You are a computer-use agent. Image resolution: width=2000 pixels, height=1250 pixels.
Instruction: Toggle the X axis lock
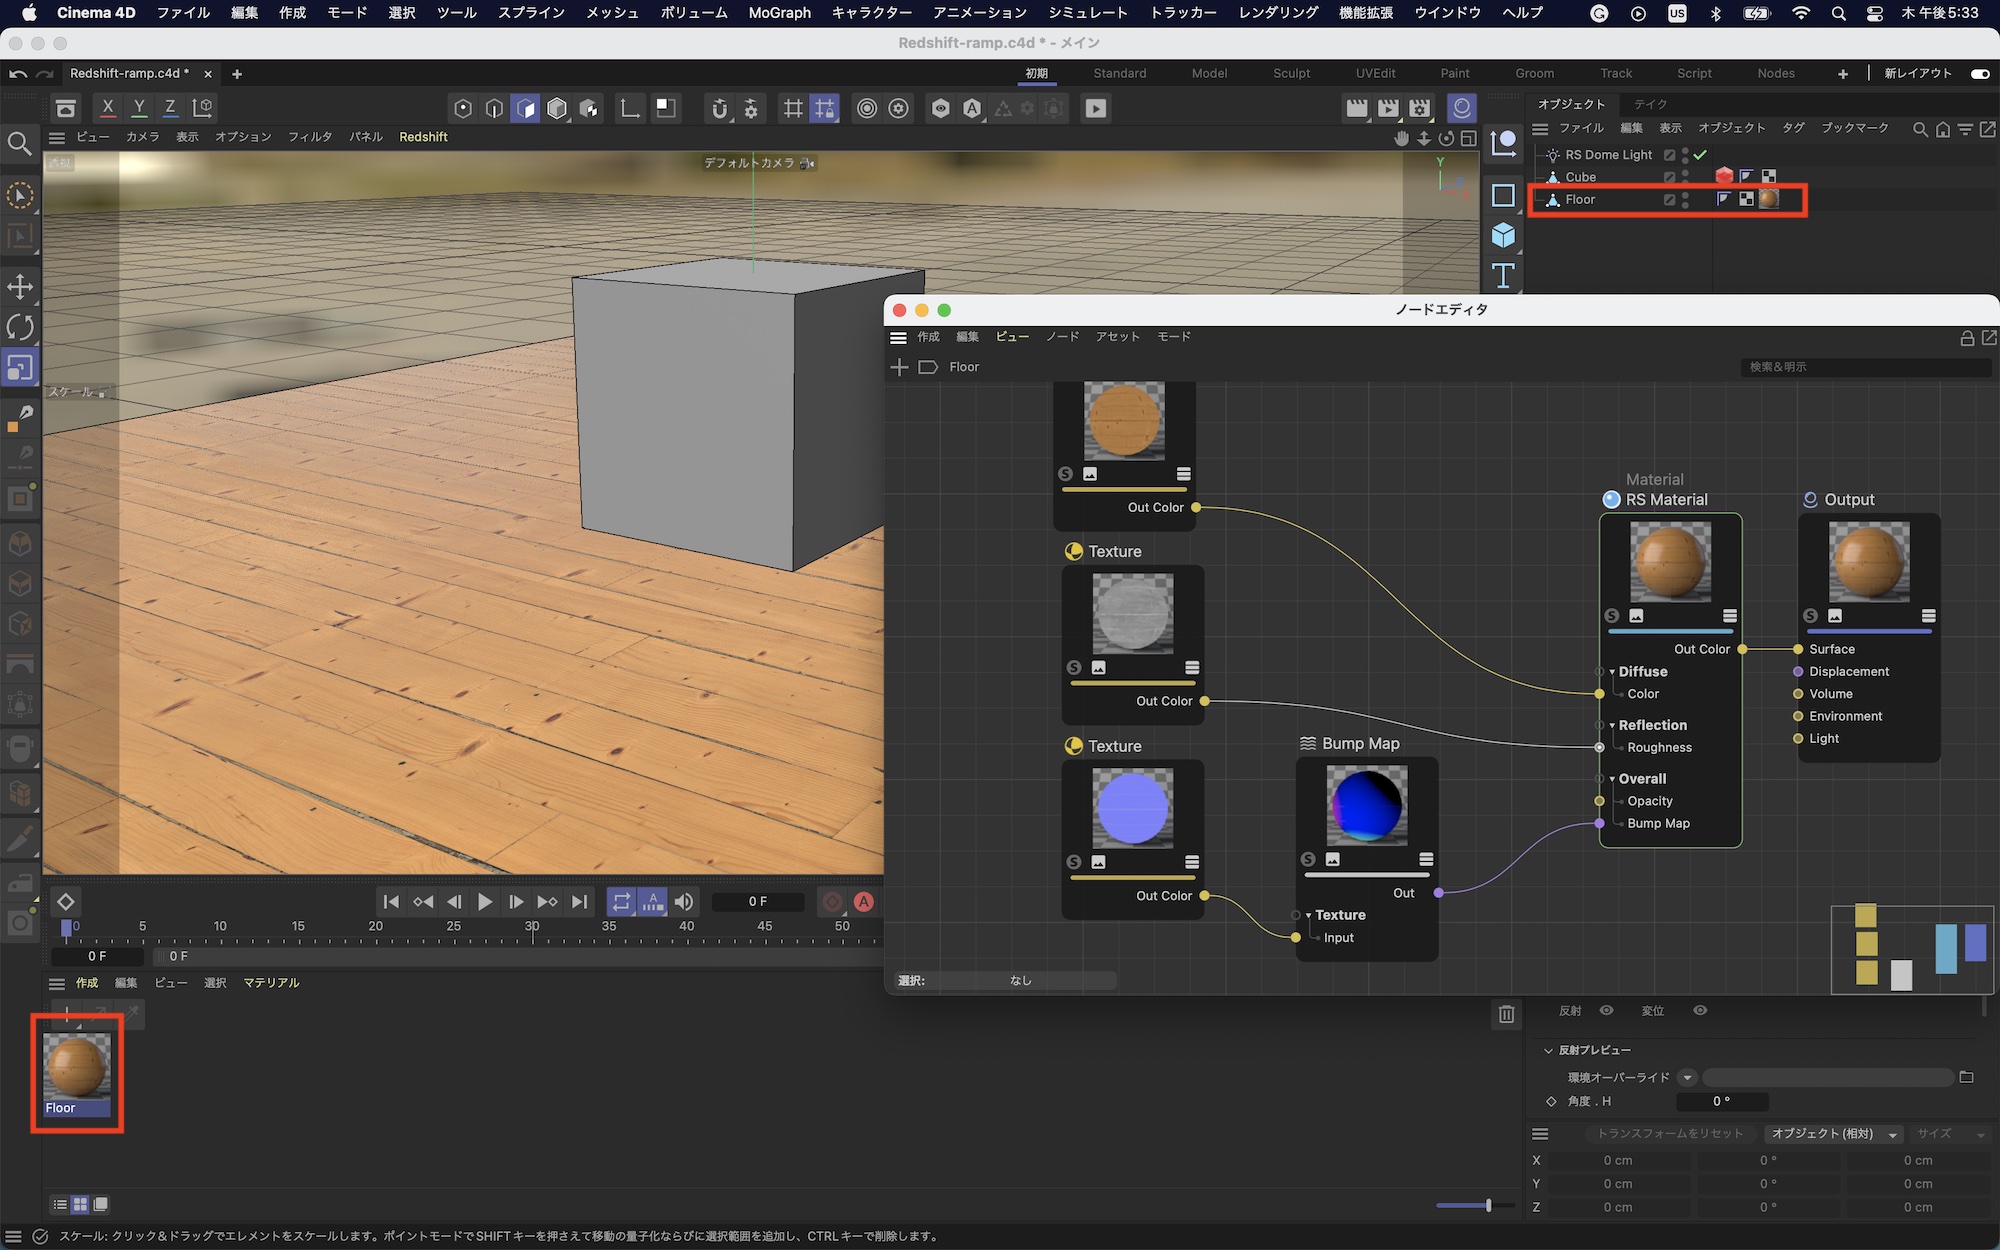click(x=108, y=108)
